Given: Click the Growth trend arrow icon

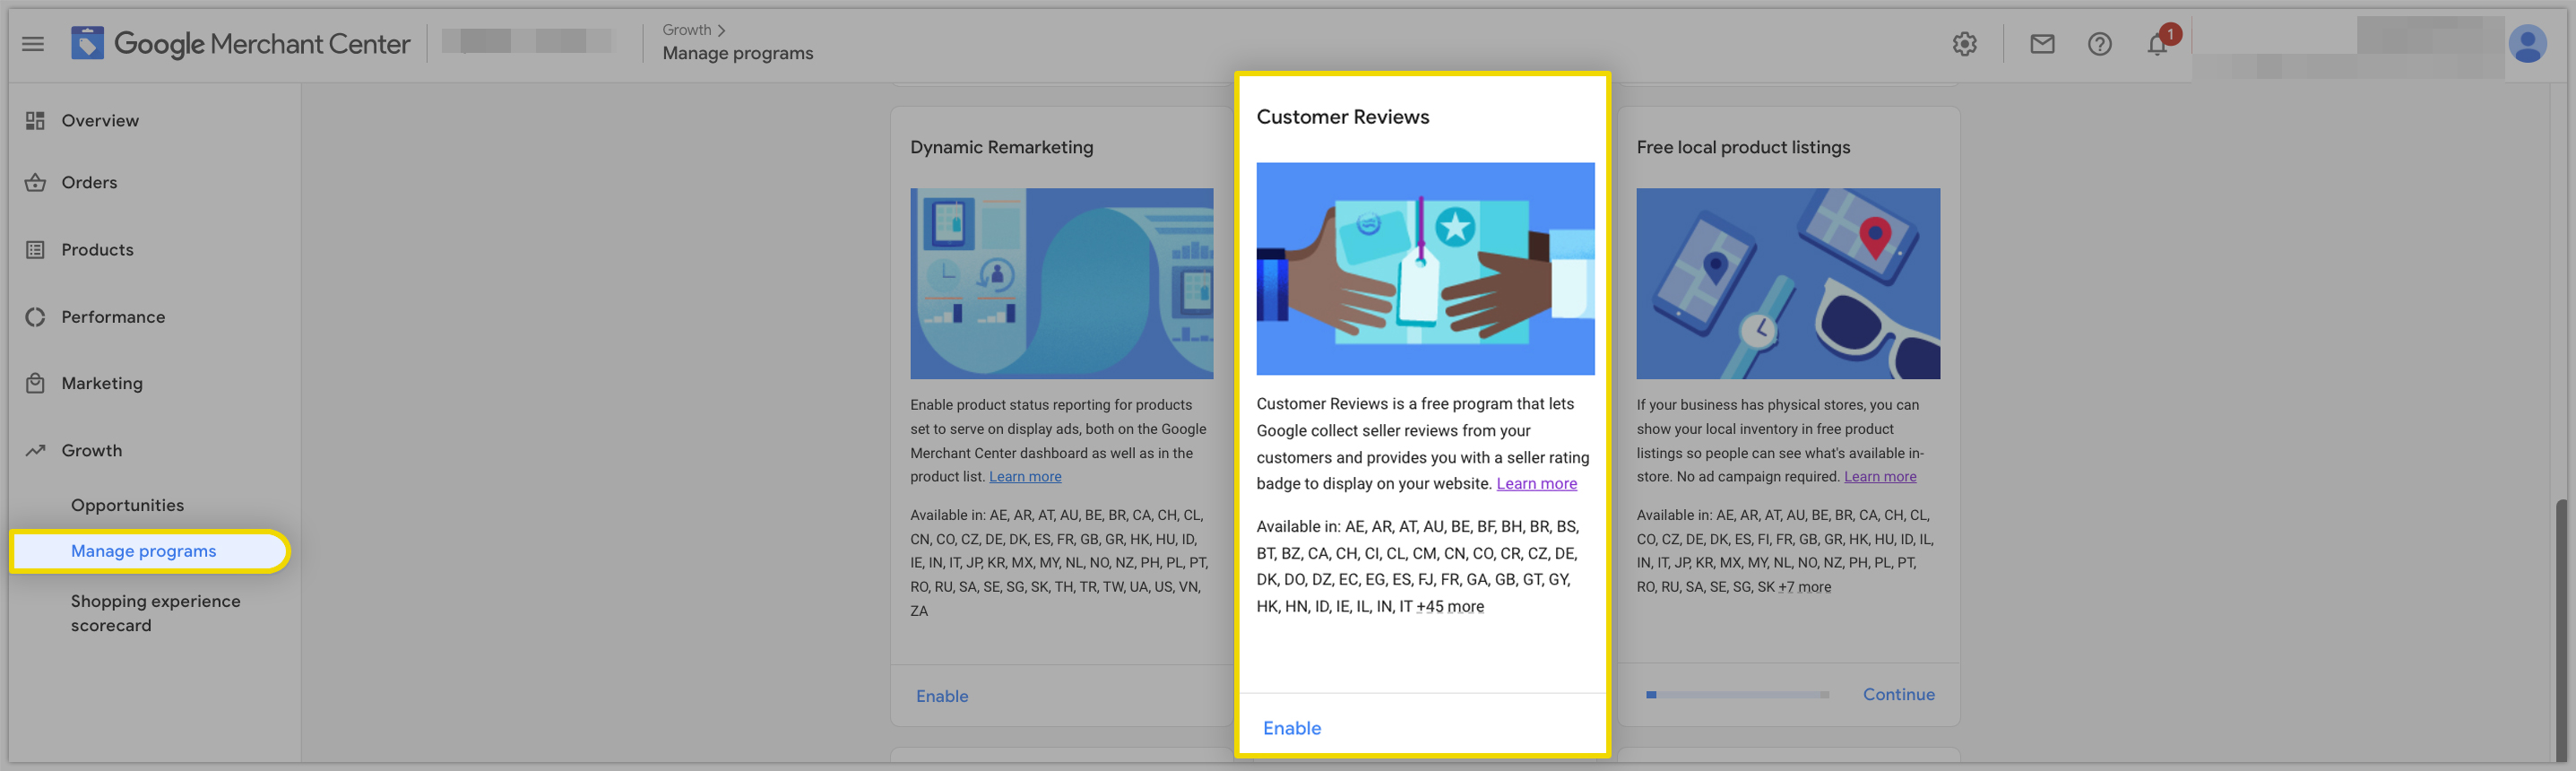Looking at the screenshot, I should point(35,451).
